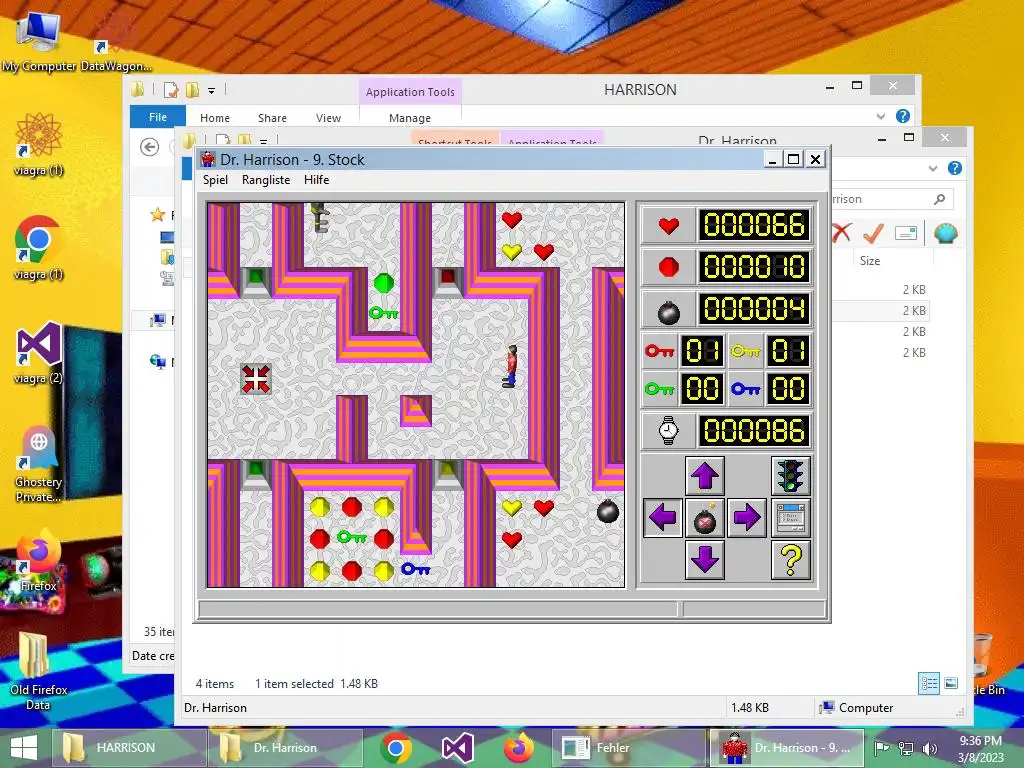Click the yellow question mark help button
The height and width of the screenshot is (768, 1024).
click(x=791, y=560)
